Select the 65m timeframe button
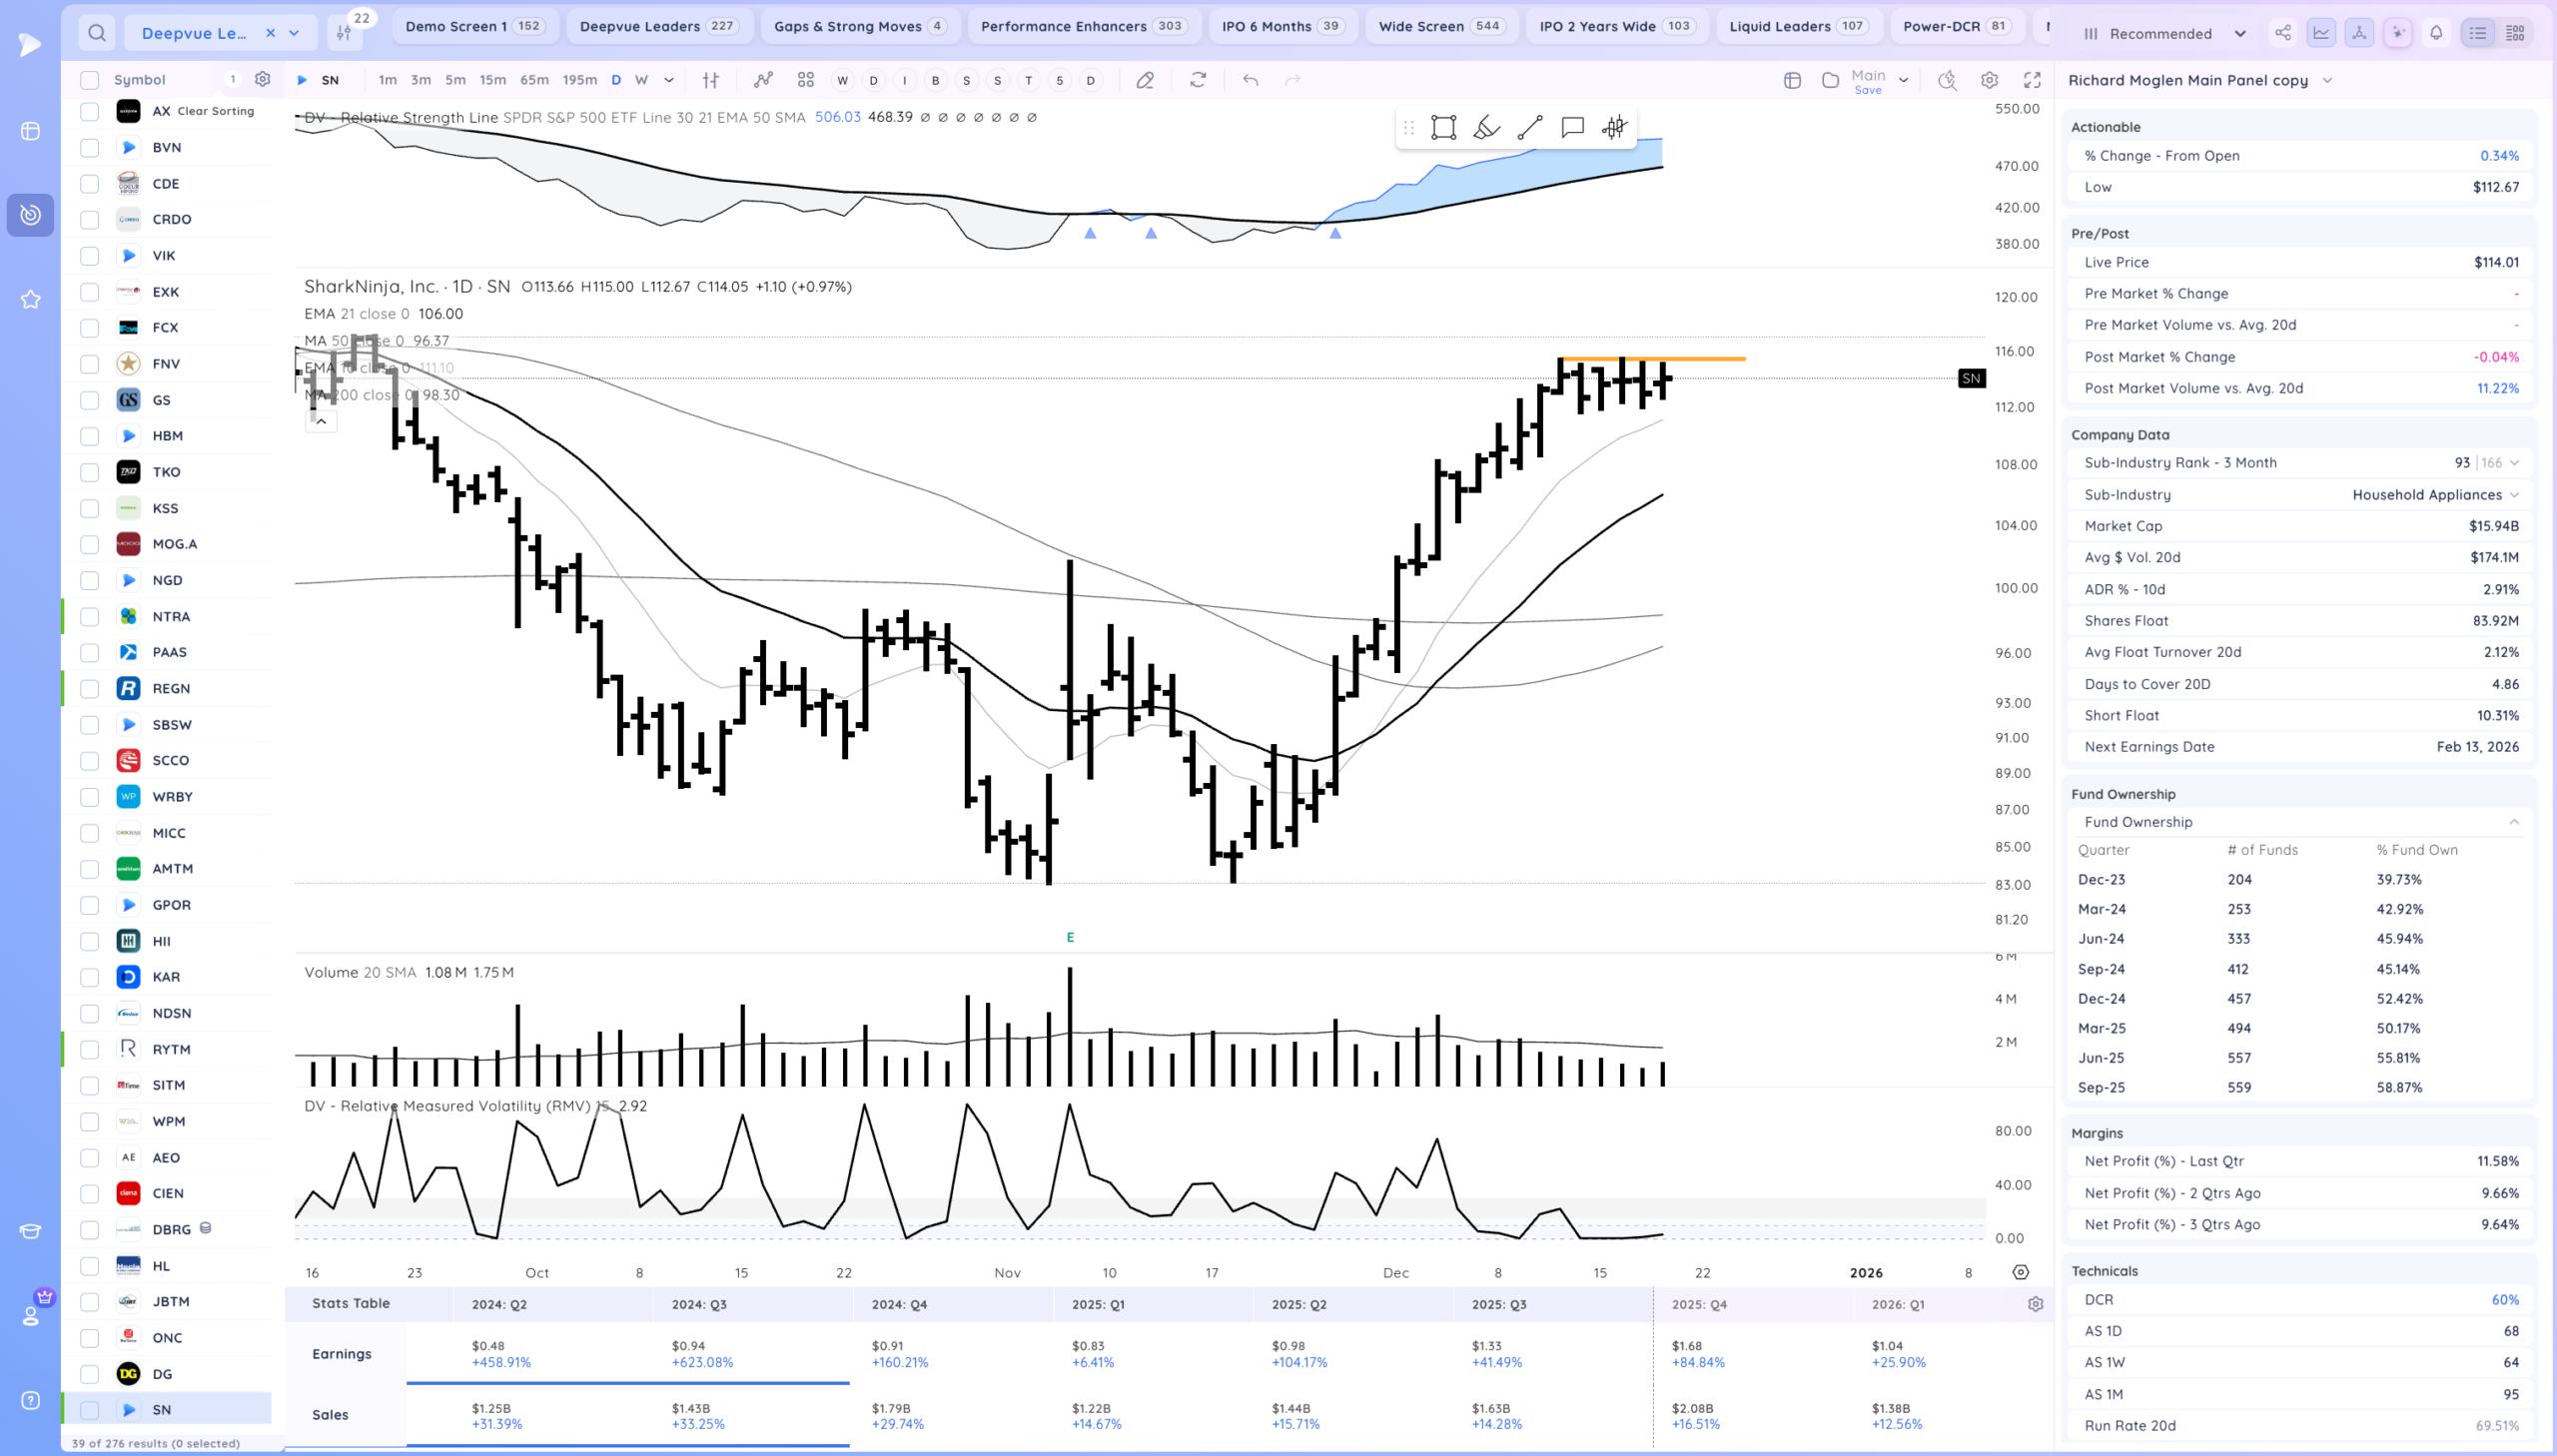Viewport: 2557px width, 1456px height. pyautogui.click(x=534, y=80)
